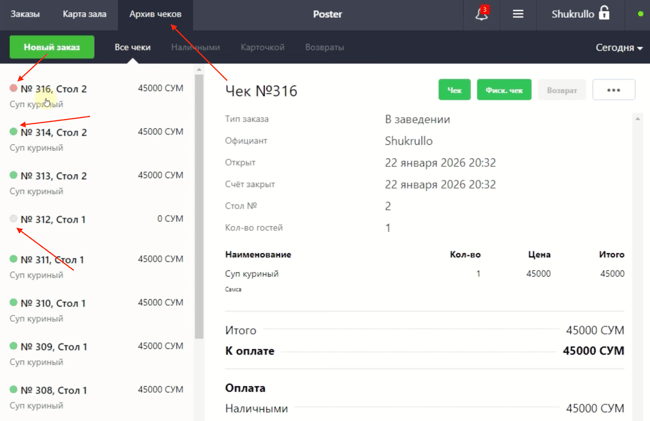Image resolution: width=650 pixels, height=421 pixels.
Task: Click the green Чек button
Action: [x=454, y=90]
